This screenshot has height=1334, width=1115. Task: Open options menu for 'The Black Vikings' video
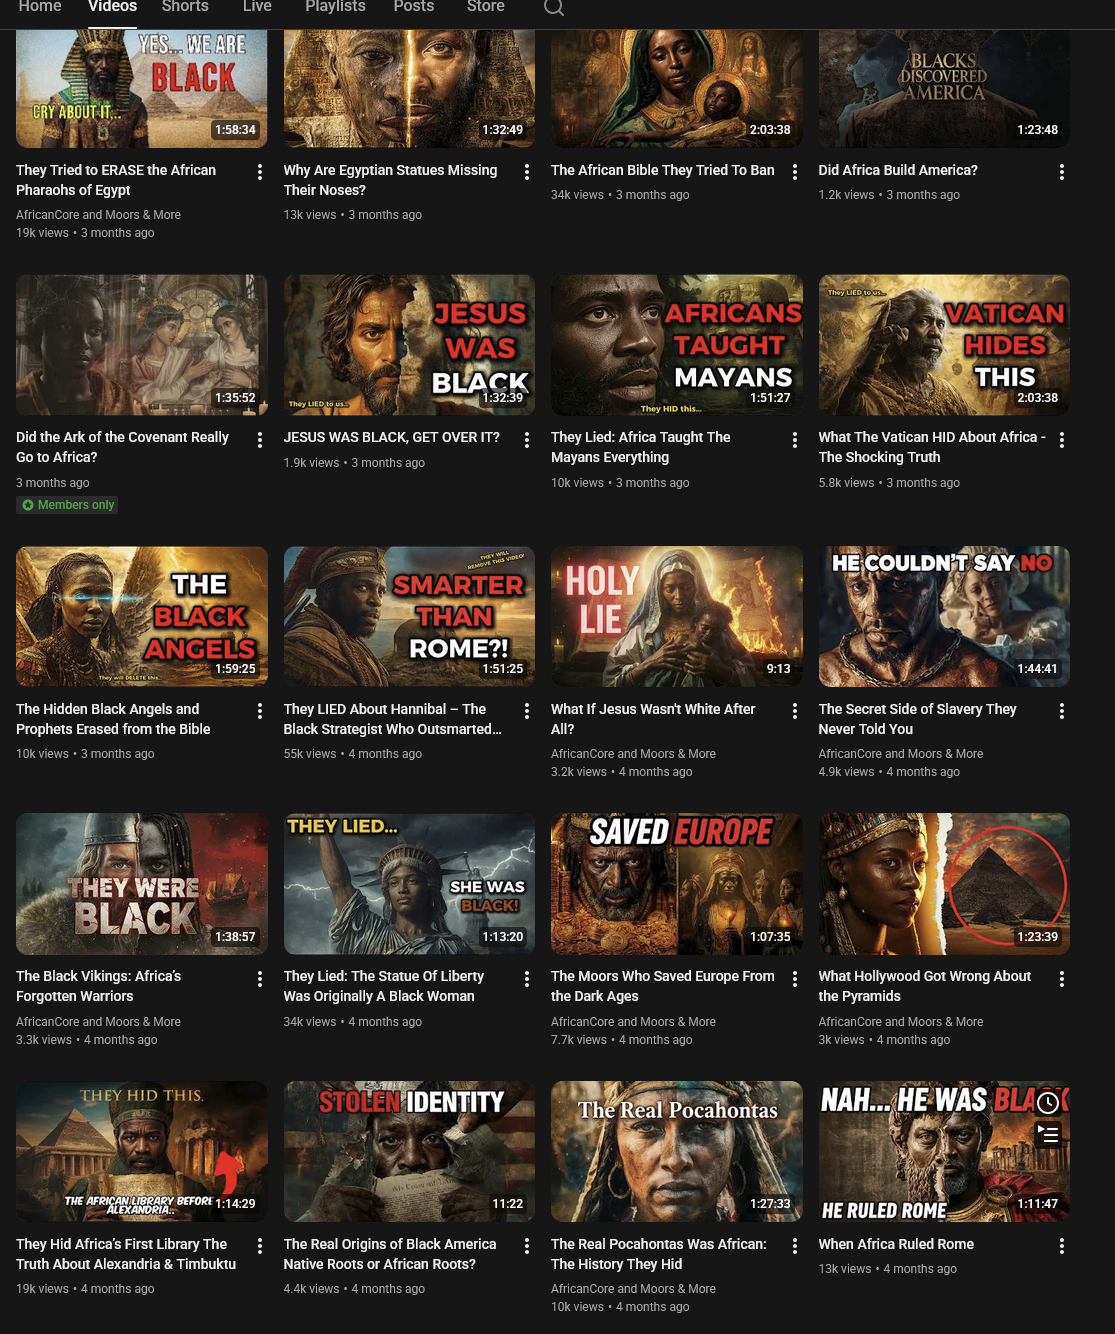pyautogui.click(x=260, y=979)
